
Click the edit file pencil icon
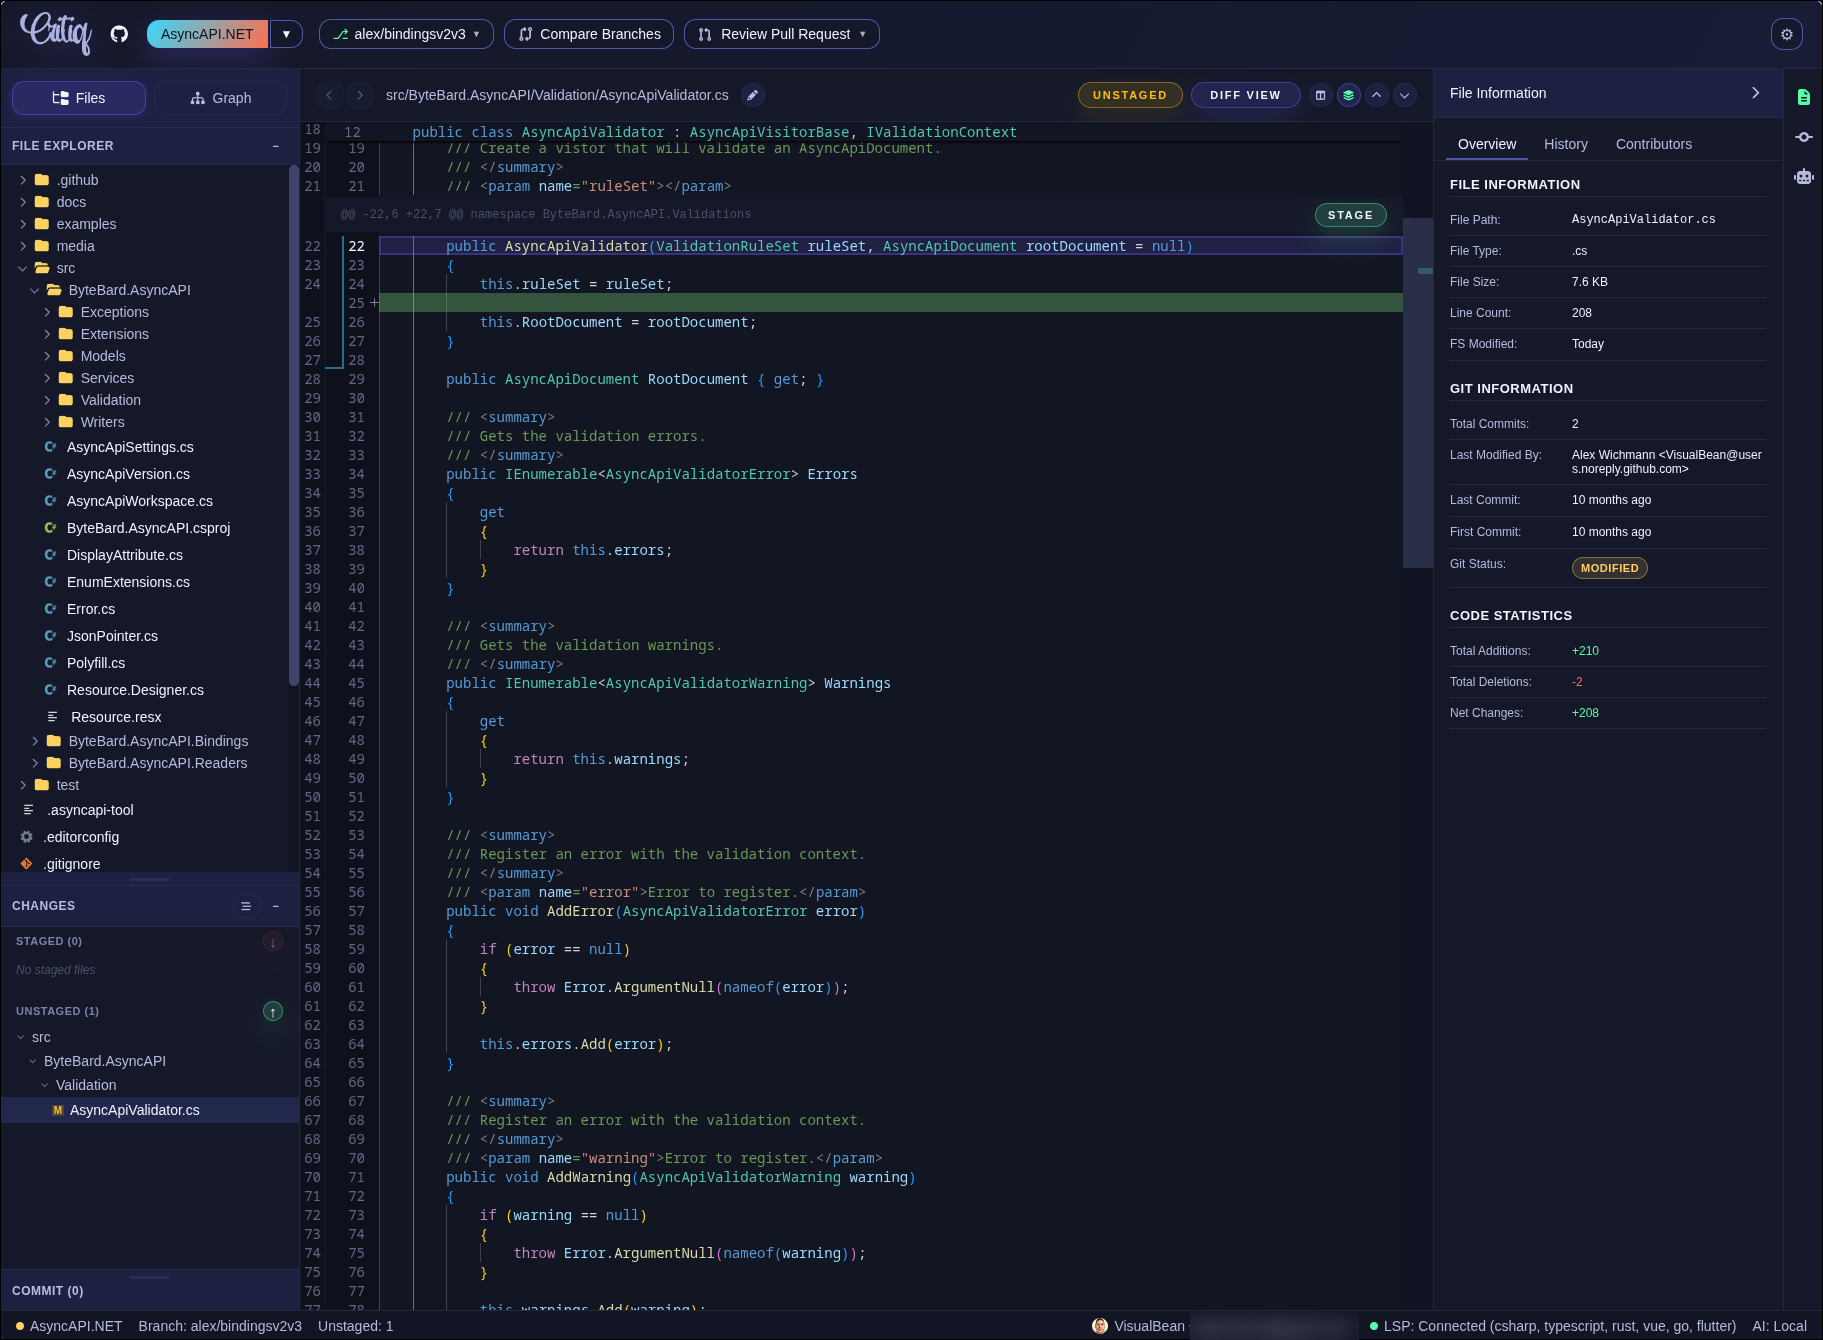(x=753, y=95)
